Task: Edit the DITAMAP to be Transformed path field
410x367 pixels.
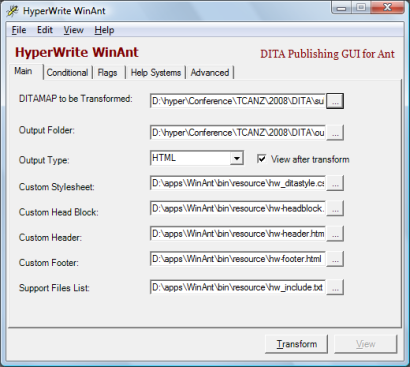Action: pyautogui.click(x=238, y=101)
